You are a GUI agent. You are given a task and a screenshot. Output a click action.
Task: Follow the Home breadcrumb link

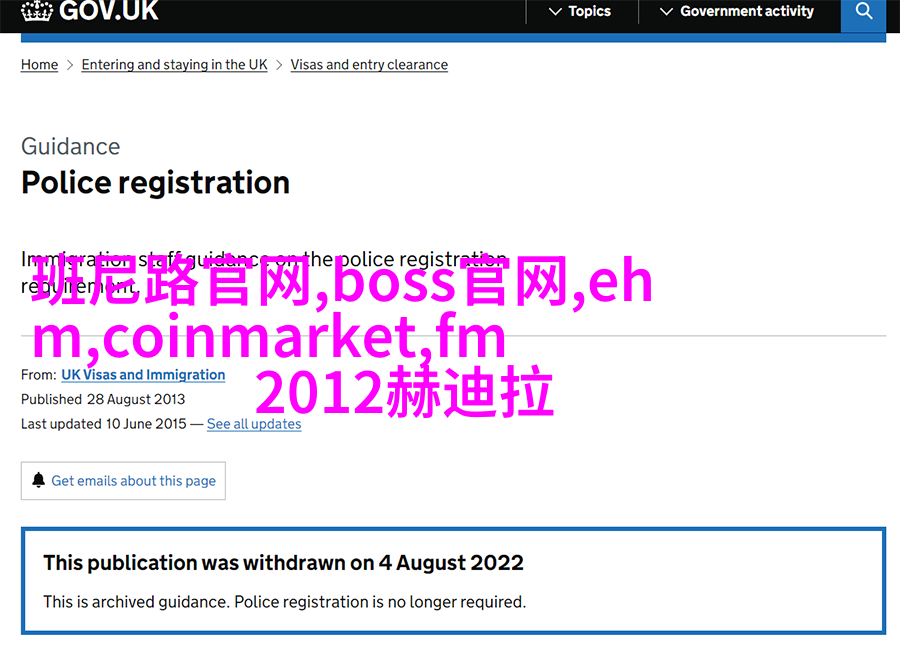pyautogui.click(x=40, y=65)
